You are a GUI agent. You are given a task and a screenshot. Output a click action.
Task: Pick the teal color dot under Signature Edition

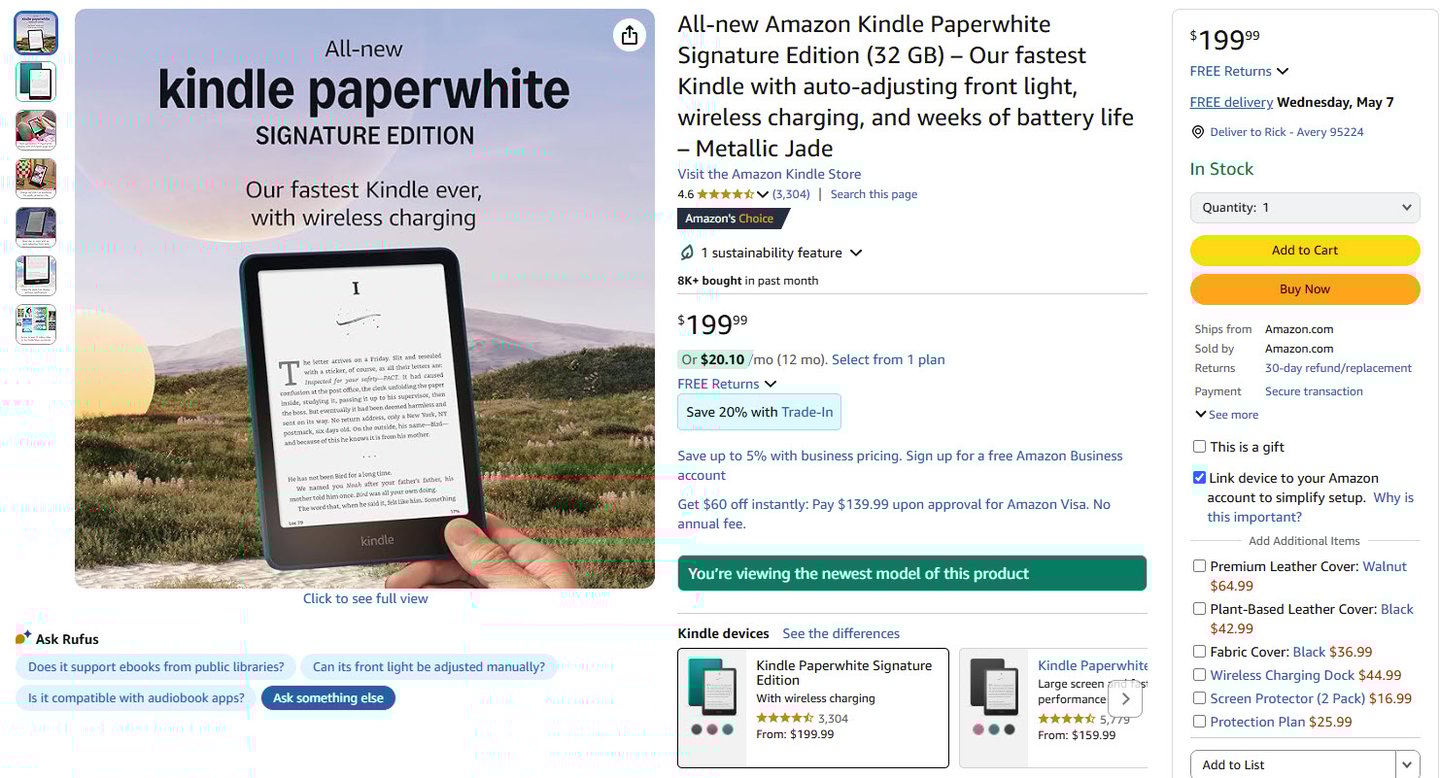[x=728, y=729]
